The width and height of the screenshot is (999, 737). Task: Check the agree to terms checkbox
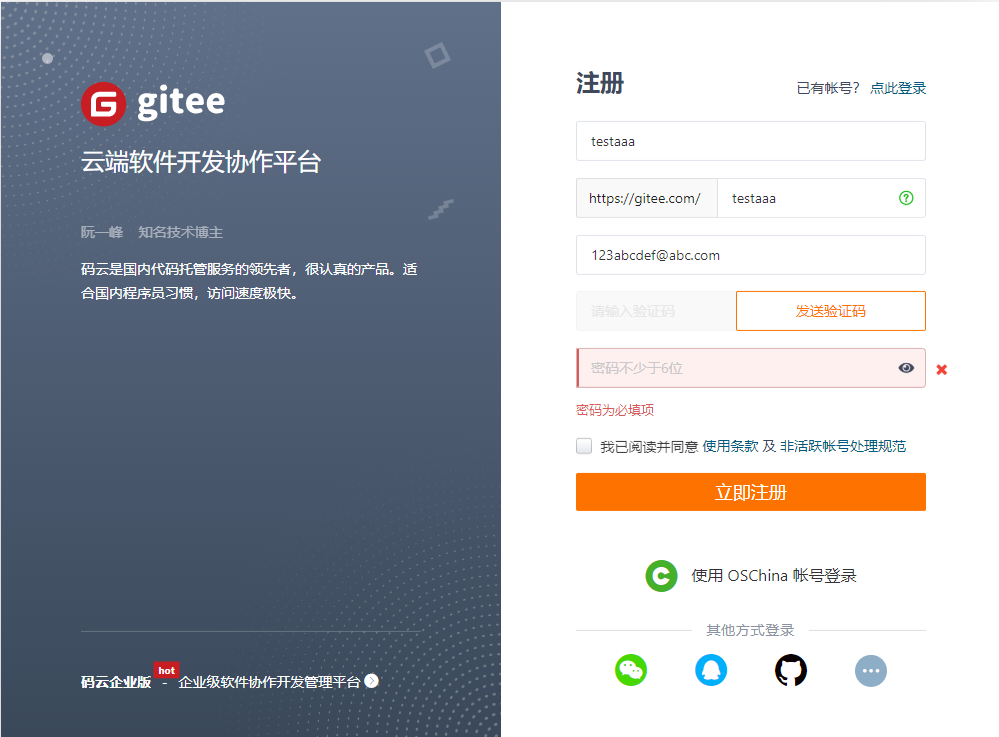(x=584, y=446)
